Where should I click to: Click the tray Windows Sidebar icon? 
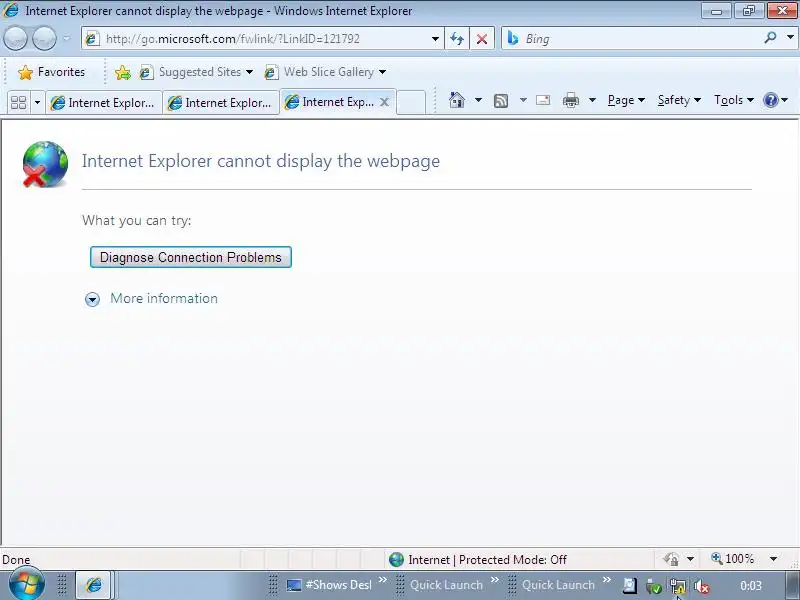click(630, 586)
